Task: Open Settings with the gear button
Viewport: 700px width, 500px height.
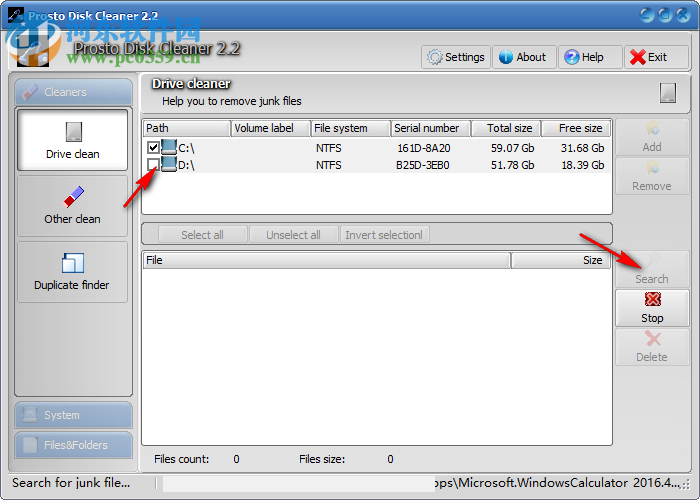Action: pos(456,57)
